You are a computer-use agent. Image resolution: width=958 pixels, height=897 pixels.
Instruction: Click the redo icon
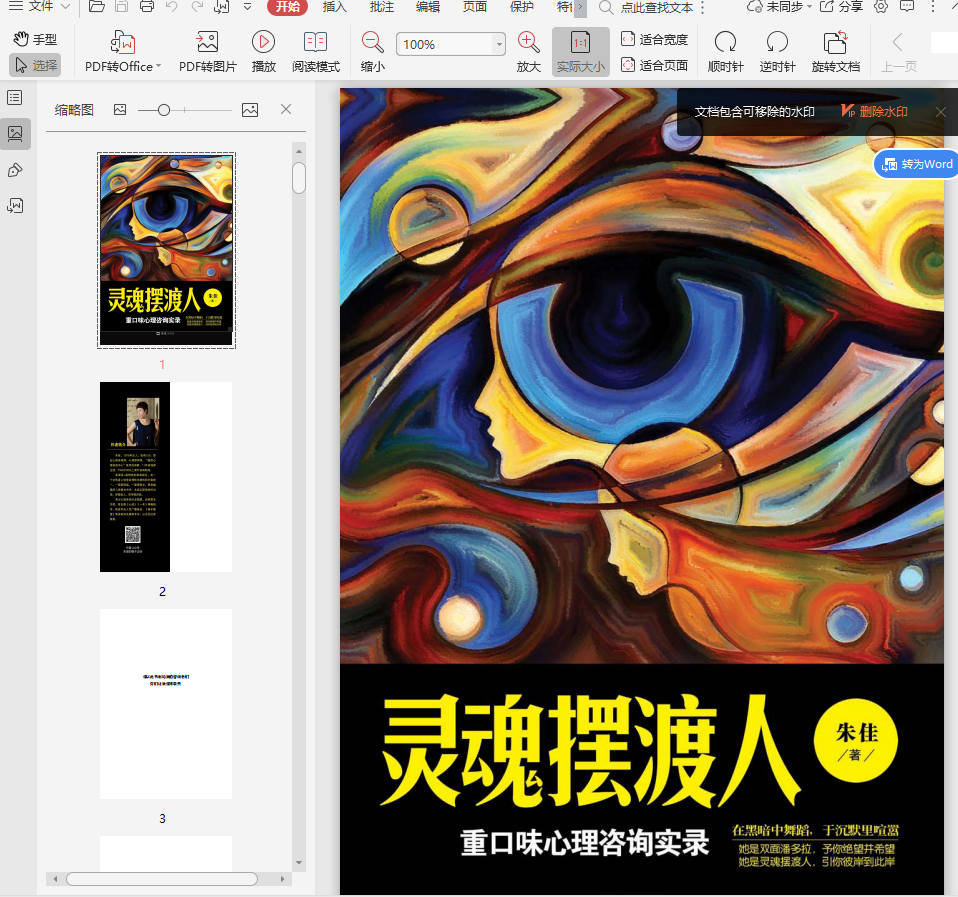point(197,7)
